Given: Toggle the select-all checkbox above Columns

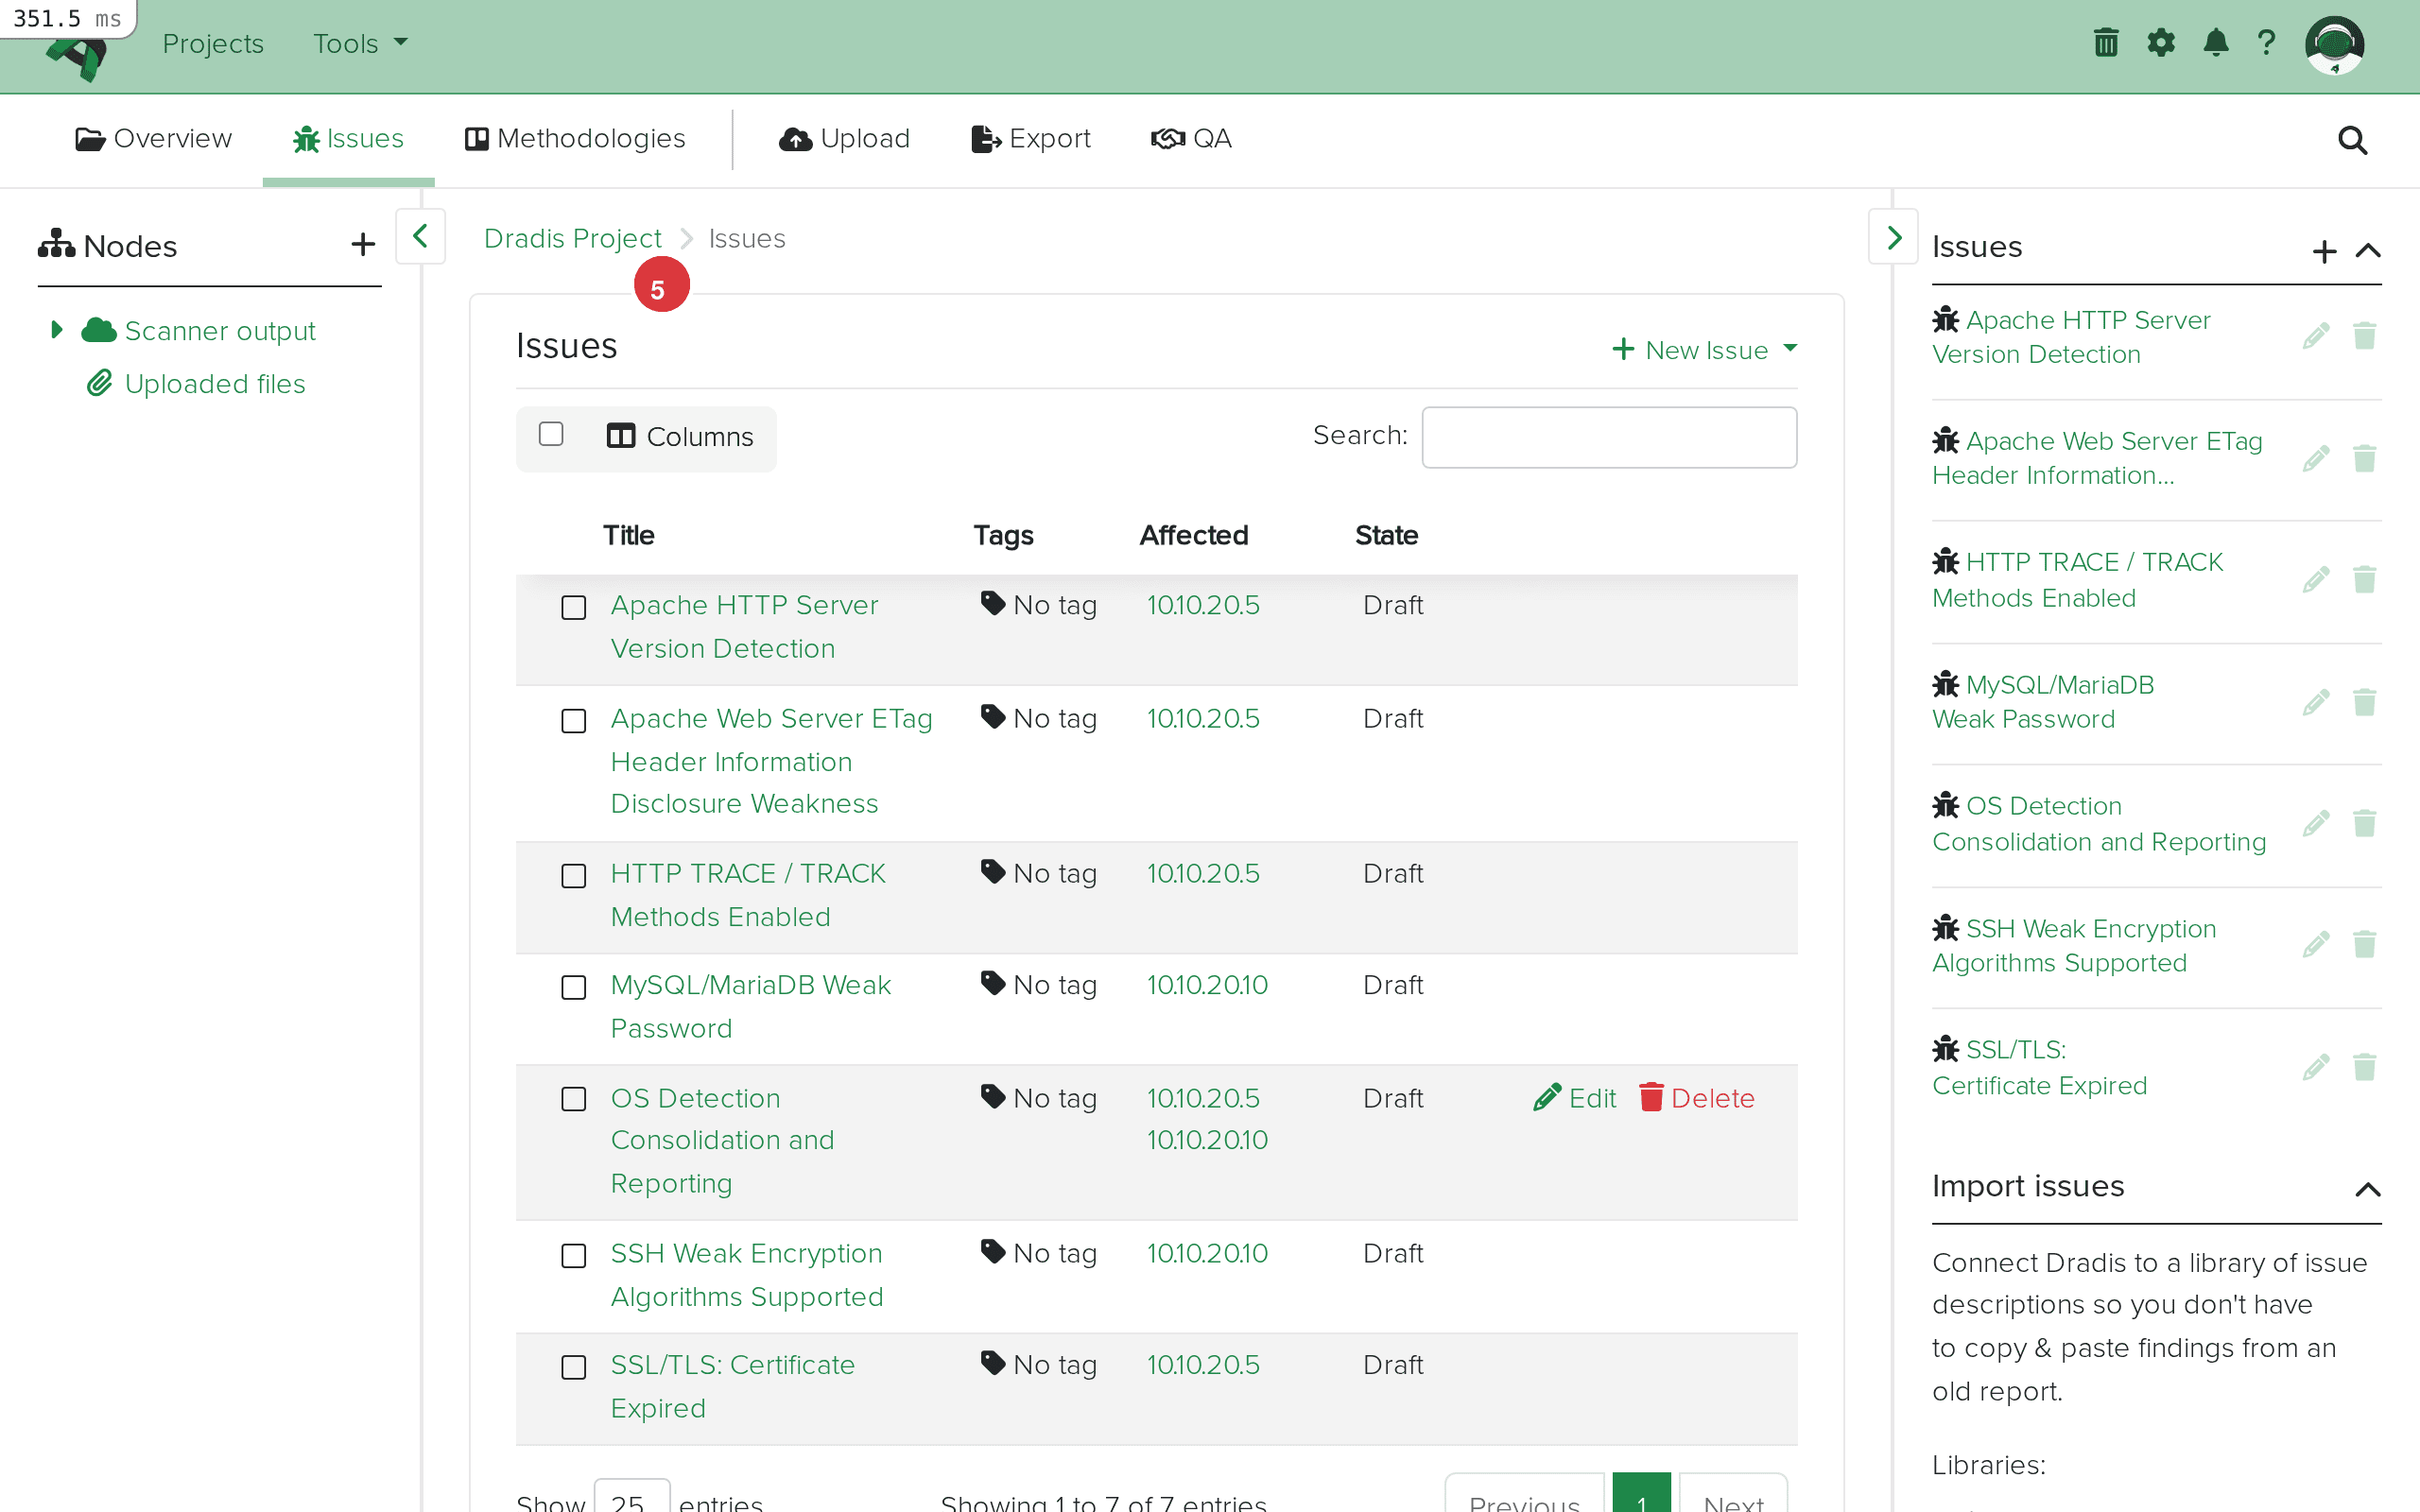Looking at the screenshot, I should [551, 433].
